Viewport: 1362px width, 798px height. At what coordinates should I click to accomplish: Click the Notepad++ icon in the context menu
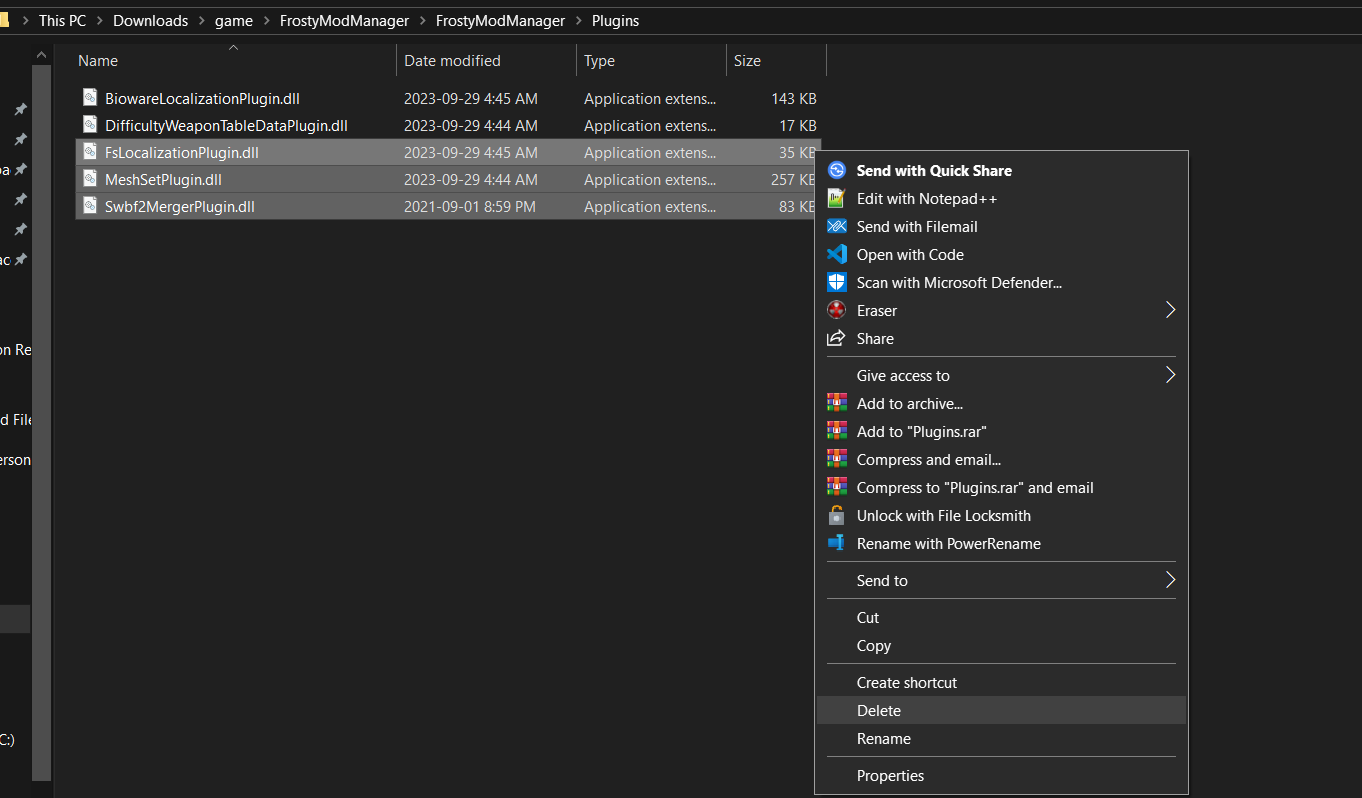[837, 198]
